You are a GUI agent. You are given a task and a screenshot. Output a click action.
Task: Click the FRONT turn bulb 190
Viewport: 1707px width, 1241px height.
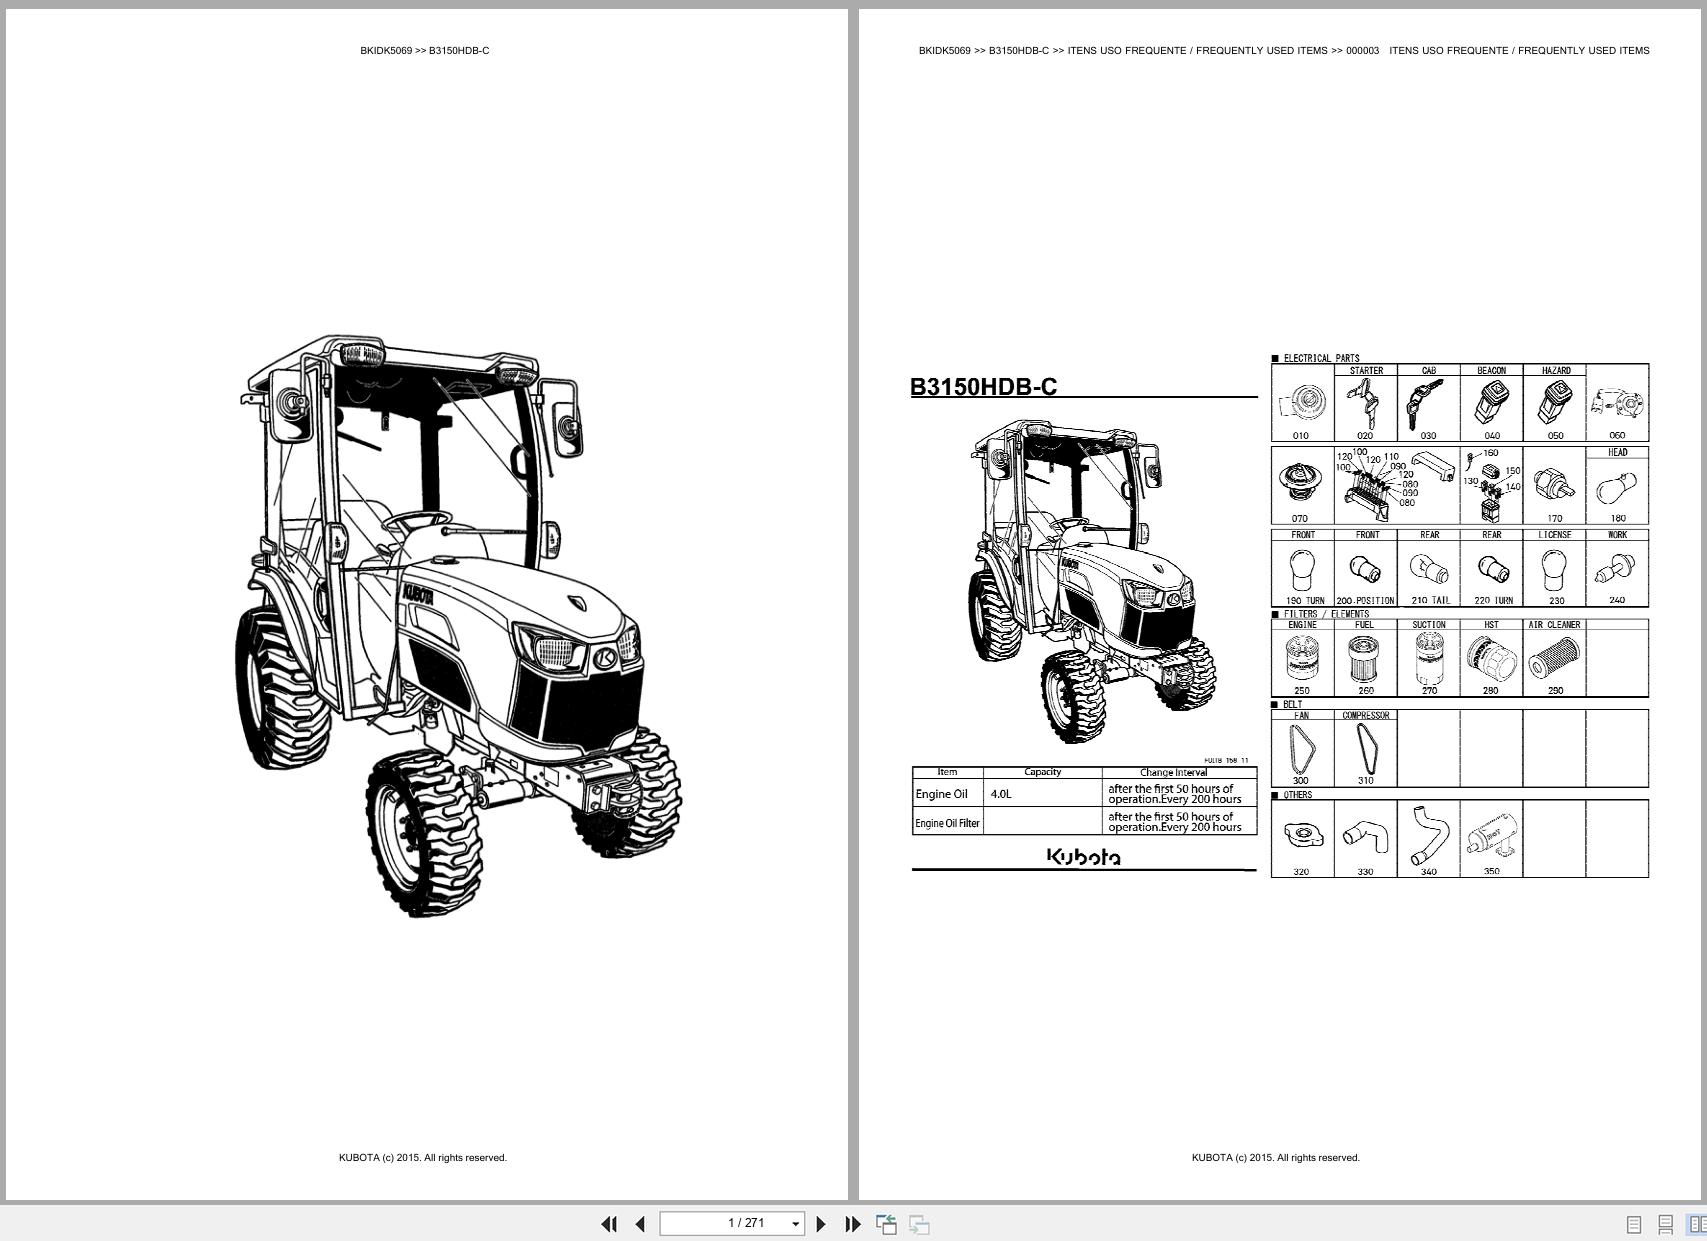(x=1303, y=568)
